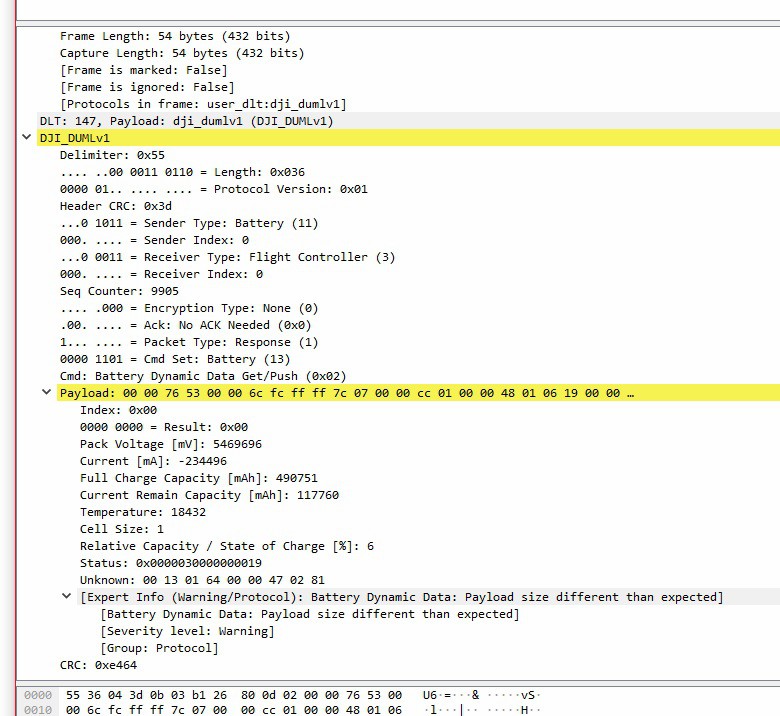The image size is (780, 716).
Task: Select the 'Sender Type: Battery (11)' field
Action: (x=189, y=223)
